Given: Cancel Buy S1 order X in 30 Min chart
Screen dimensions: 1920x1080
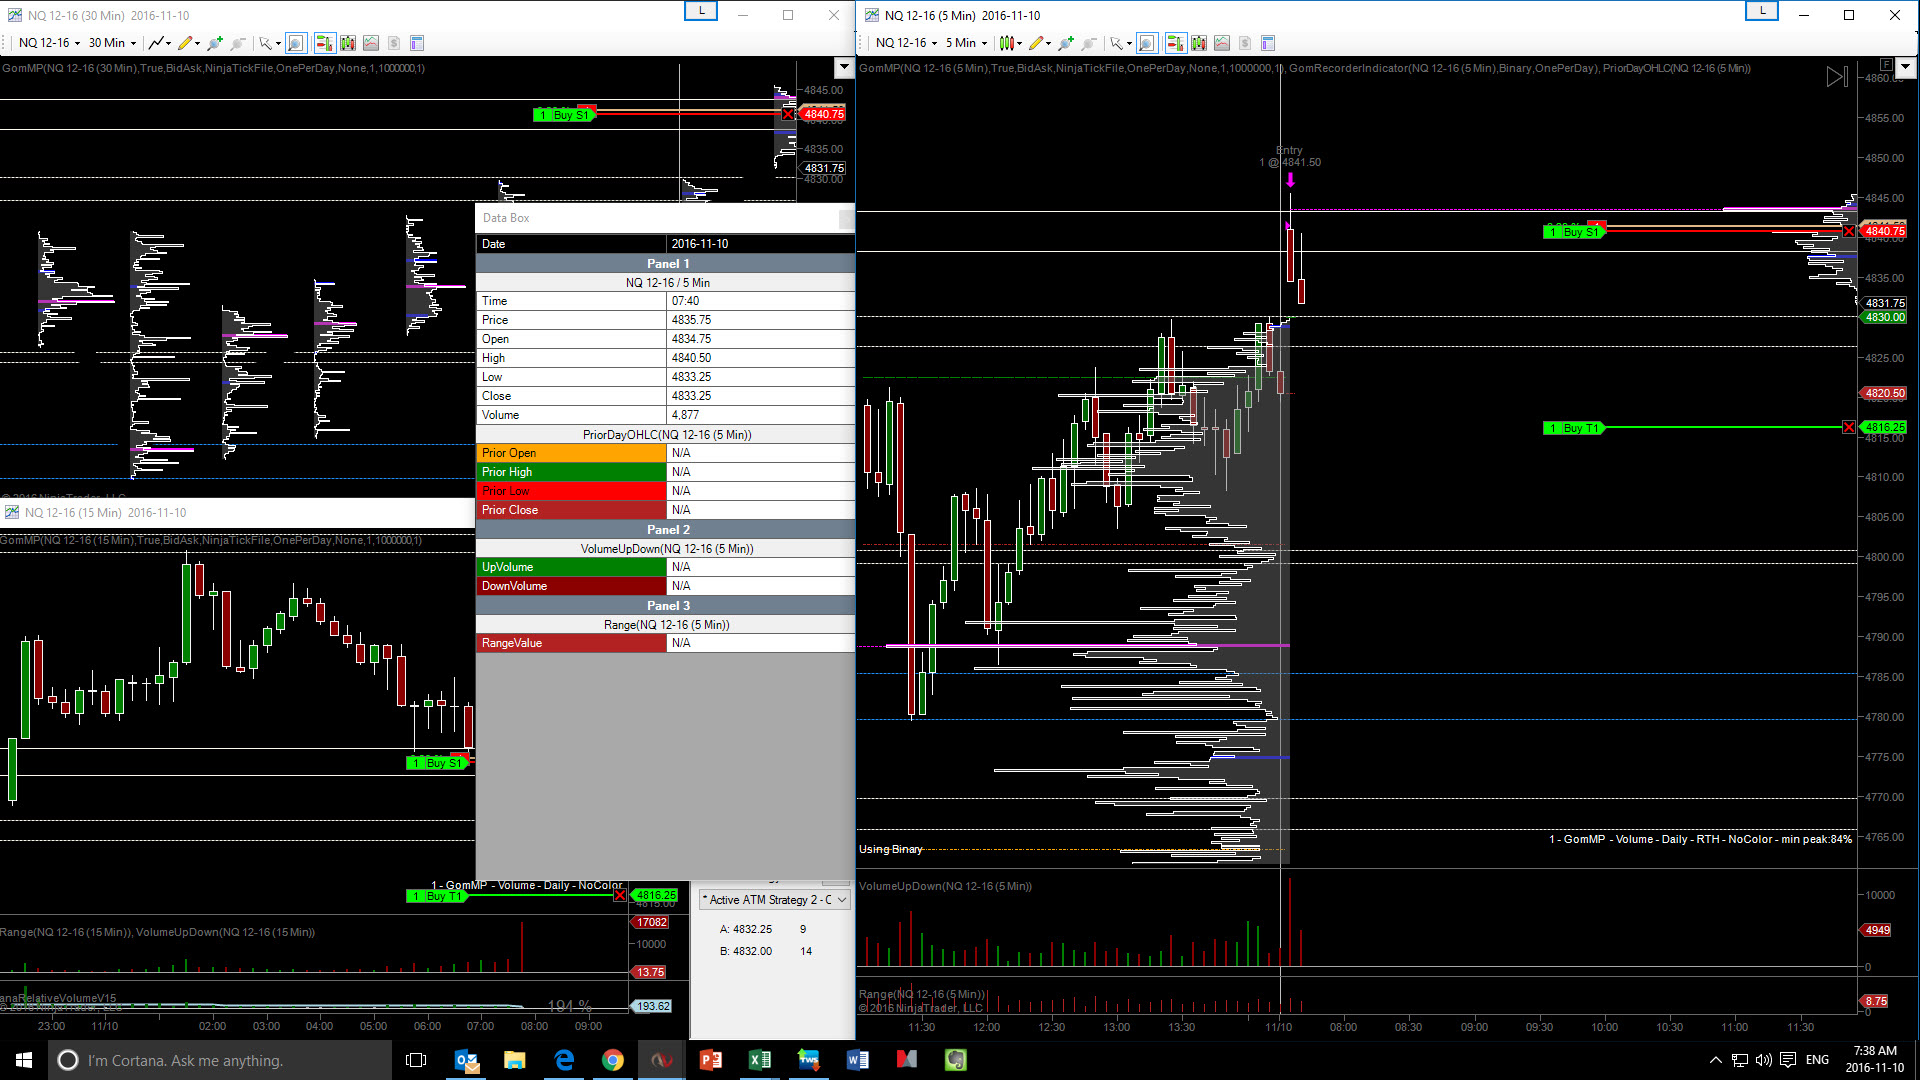Looking at the screenshot, I should tap(788, 115).
